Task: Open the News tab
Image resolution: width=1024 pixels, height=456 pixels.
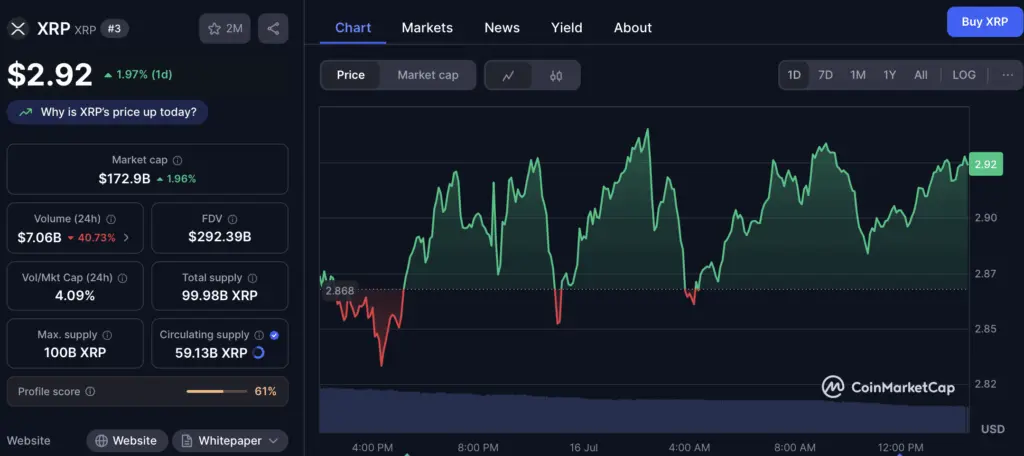Action: click(502, 27)
